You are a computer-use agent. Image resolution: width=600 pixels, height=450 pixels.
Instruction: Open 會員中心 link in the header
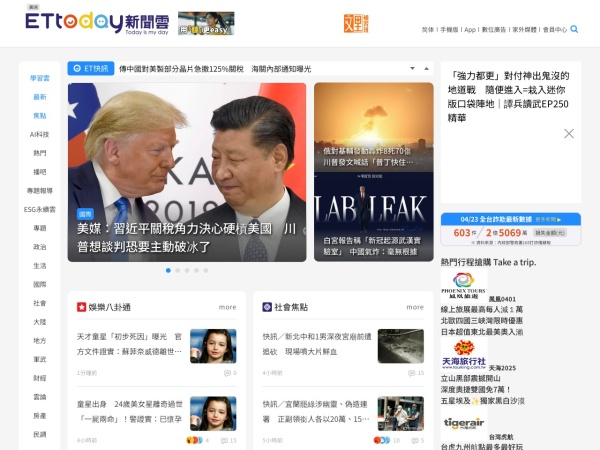click(x=555, y=29)
